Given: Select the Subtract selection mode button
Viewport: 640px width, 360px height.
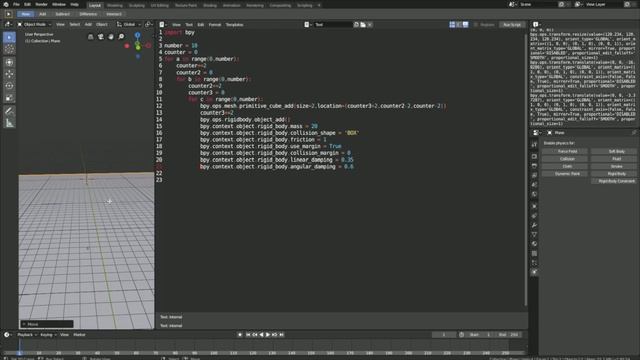Looking at the screenshot, I should [62, 14].
